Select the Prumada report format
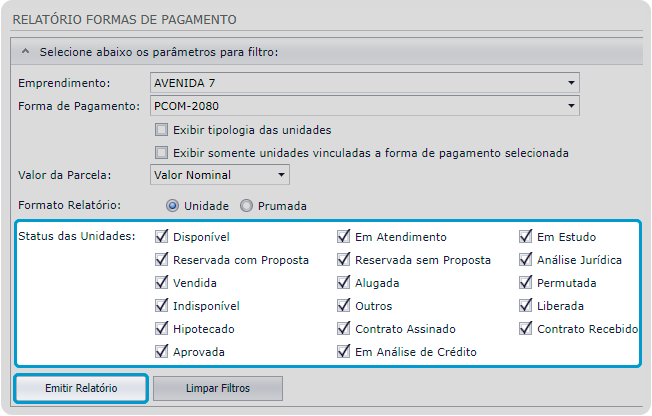Screen dimensions: 652x416 [247, 206]
